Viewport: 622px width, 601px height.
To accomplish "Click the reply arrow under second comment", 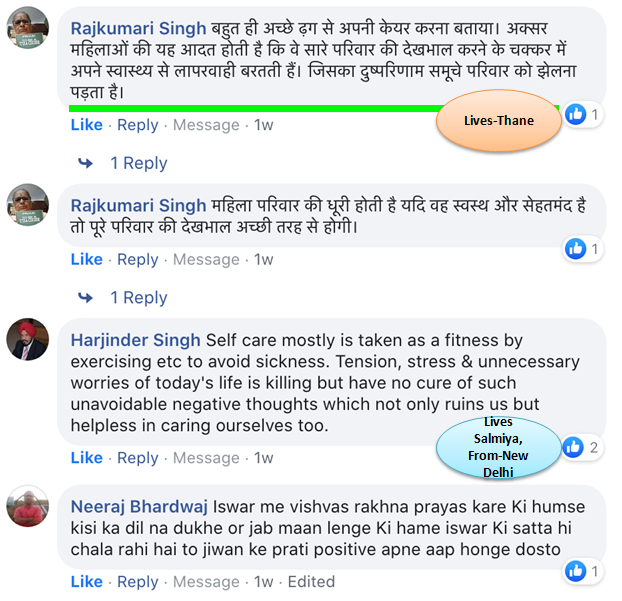I will coord(85,298).
